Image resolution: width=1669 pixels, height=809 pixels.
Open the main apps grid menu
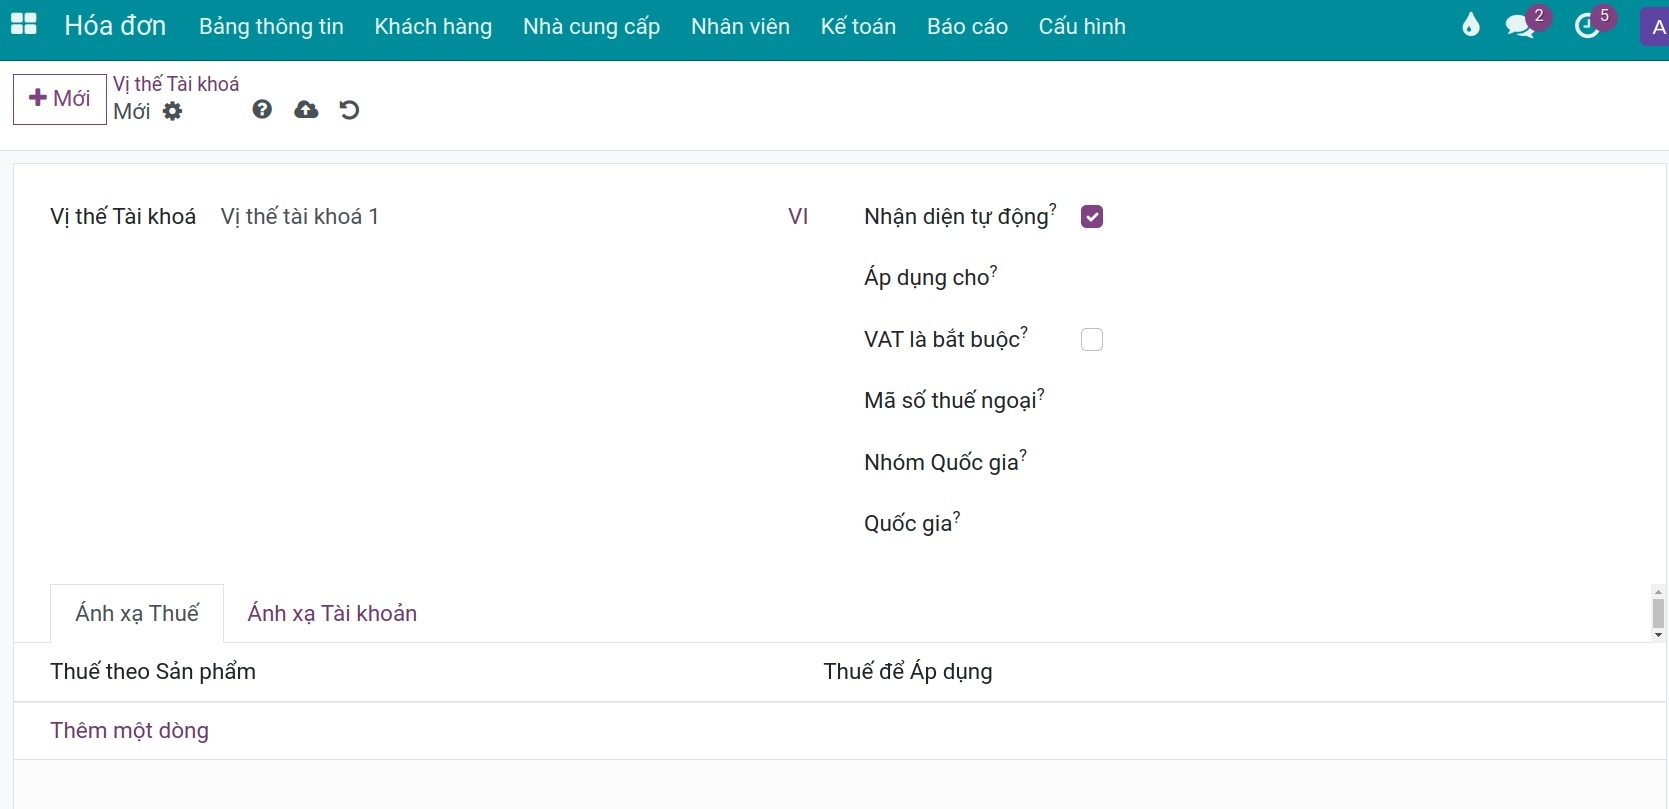(x=23, y=25)
